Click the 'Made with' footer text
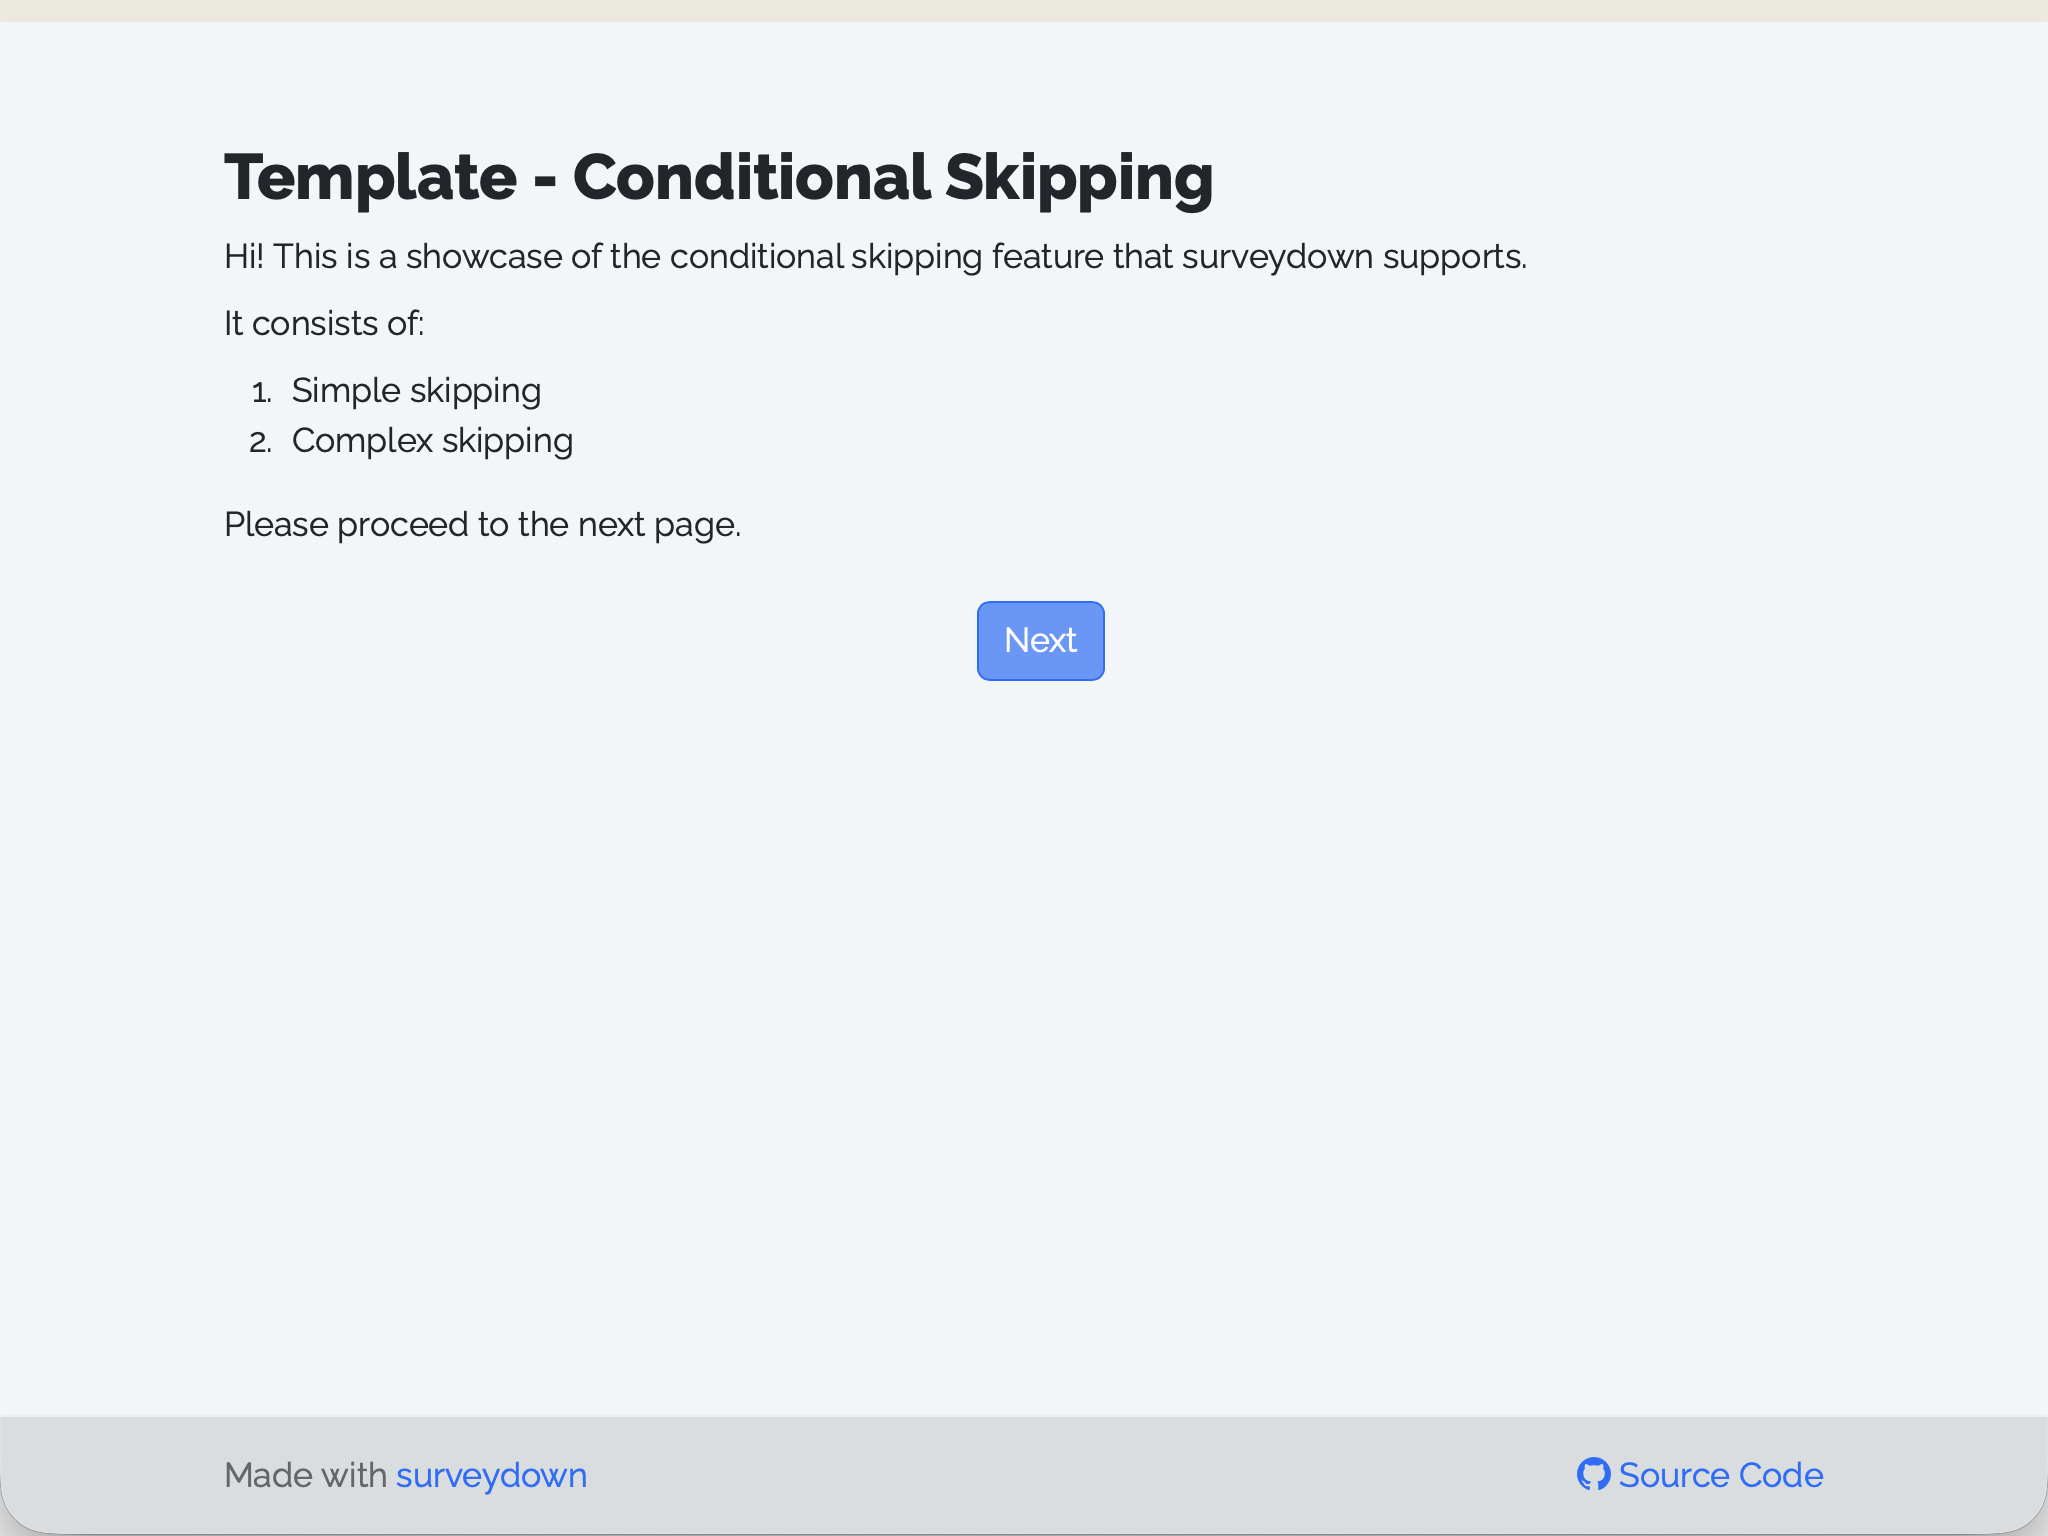The width and height of the screenshot is (2048, 1536). point(305,1476)
